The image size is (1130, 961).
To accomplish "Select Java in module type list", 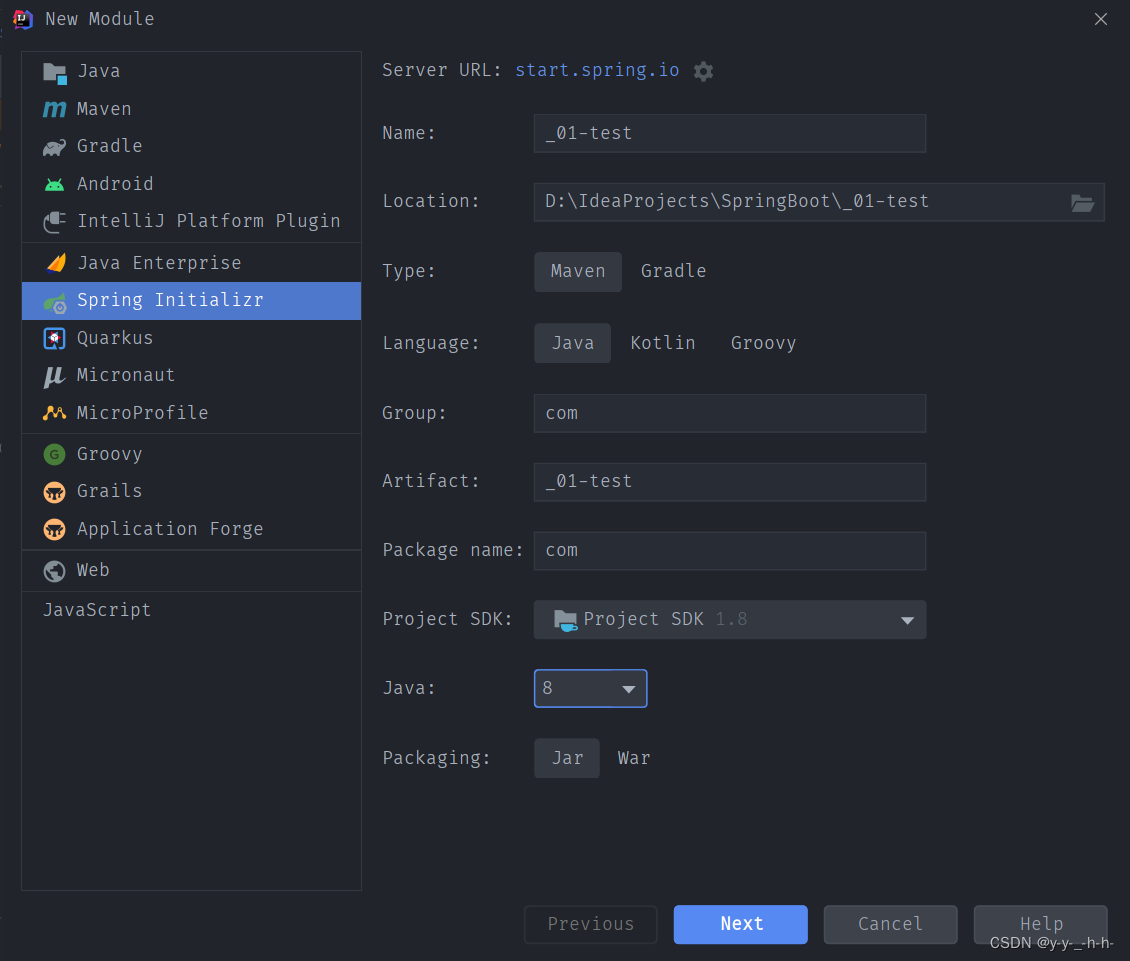I will [x=191, y=71].
